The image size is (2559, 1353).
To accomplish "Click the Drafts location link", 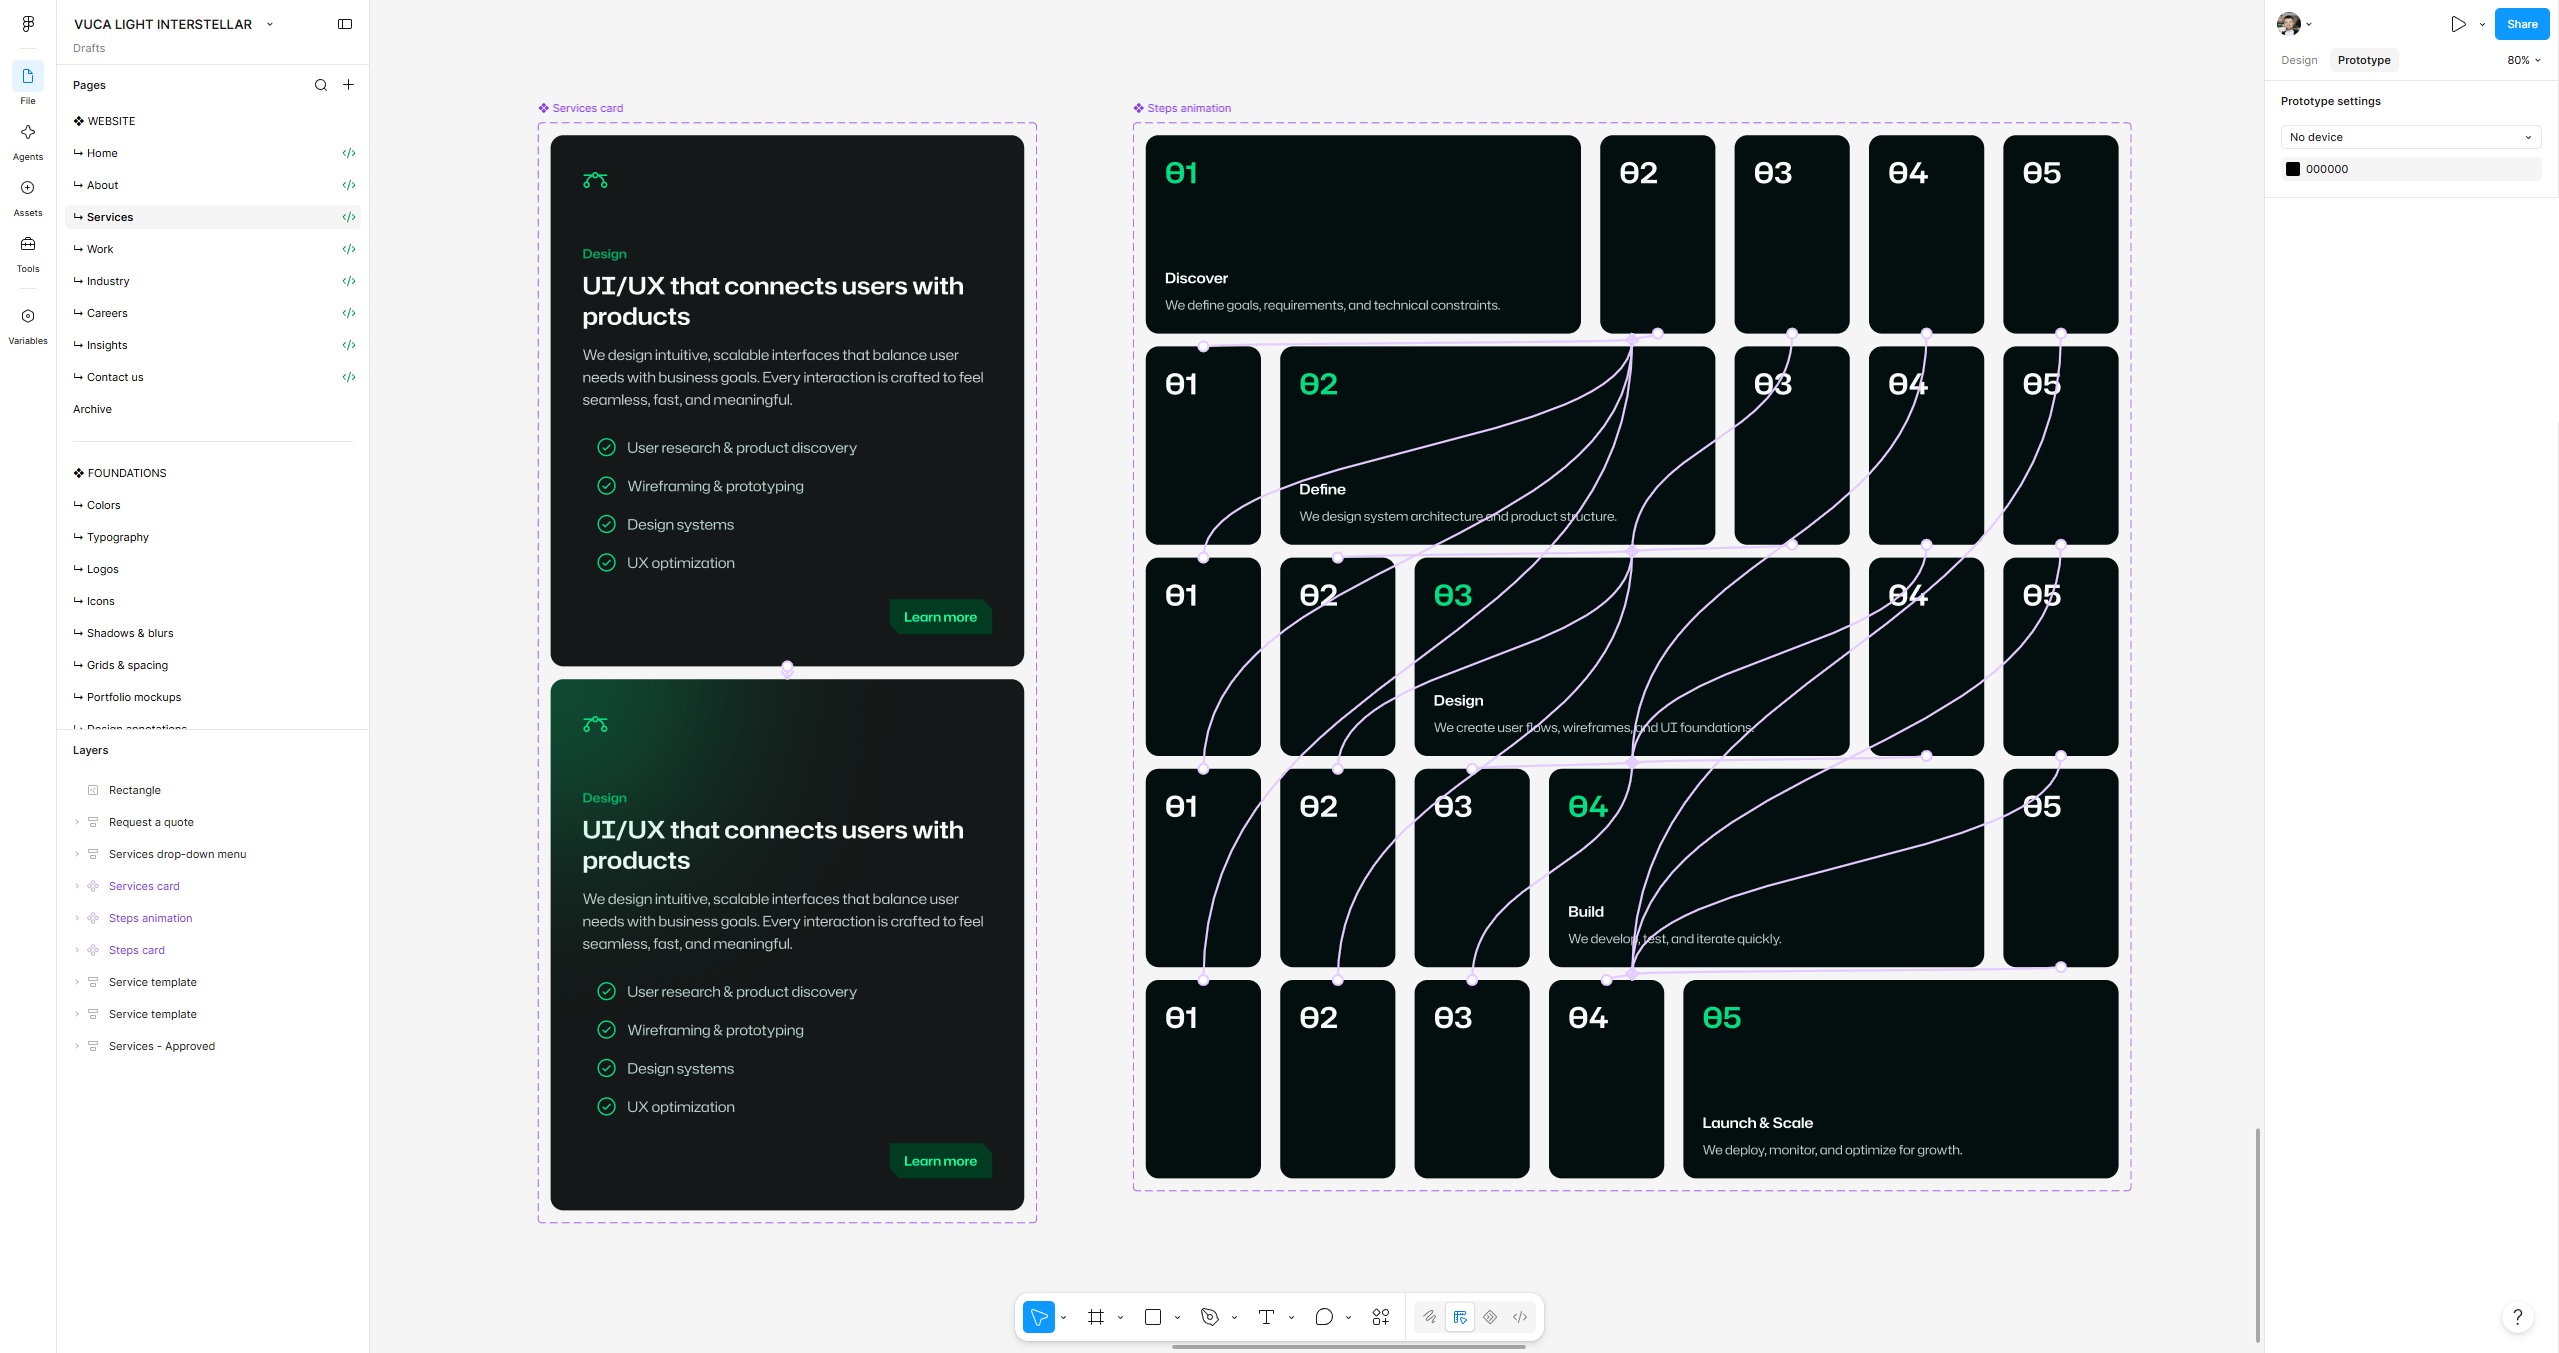I will [x=89, y=48].
